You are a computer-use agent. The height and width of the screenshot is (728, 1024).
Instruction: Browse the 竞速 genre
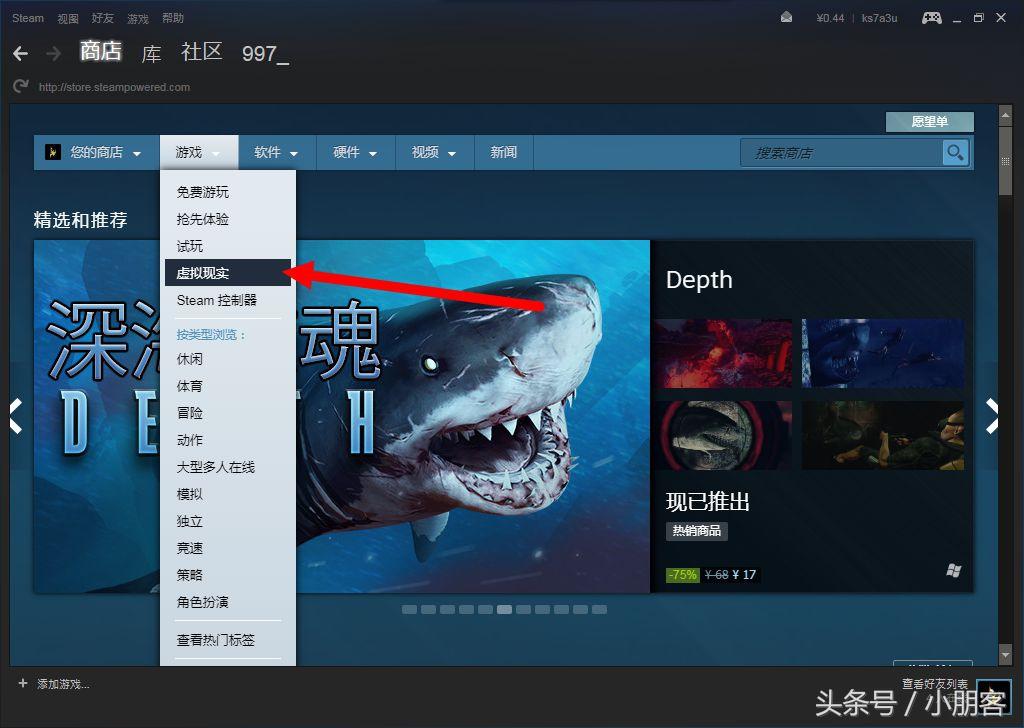tap(189, 548)
